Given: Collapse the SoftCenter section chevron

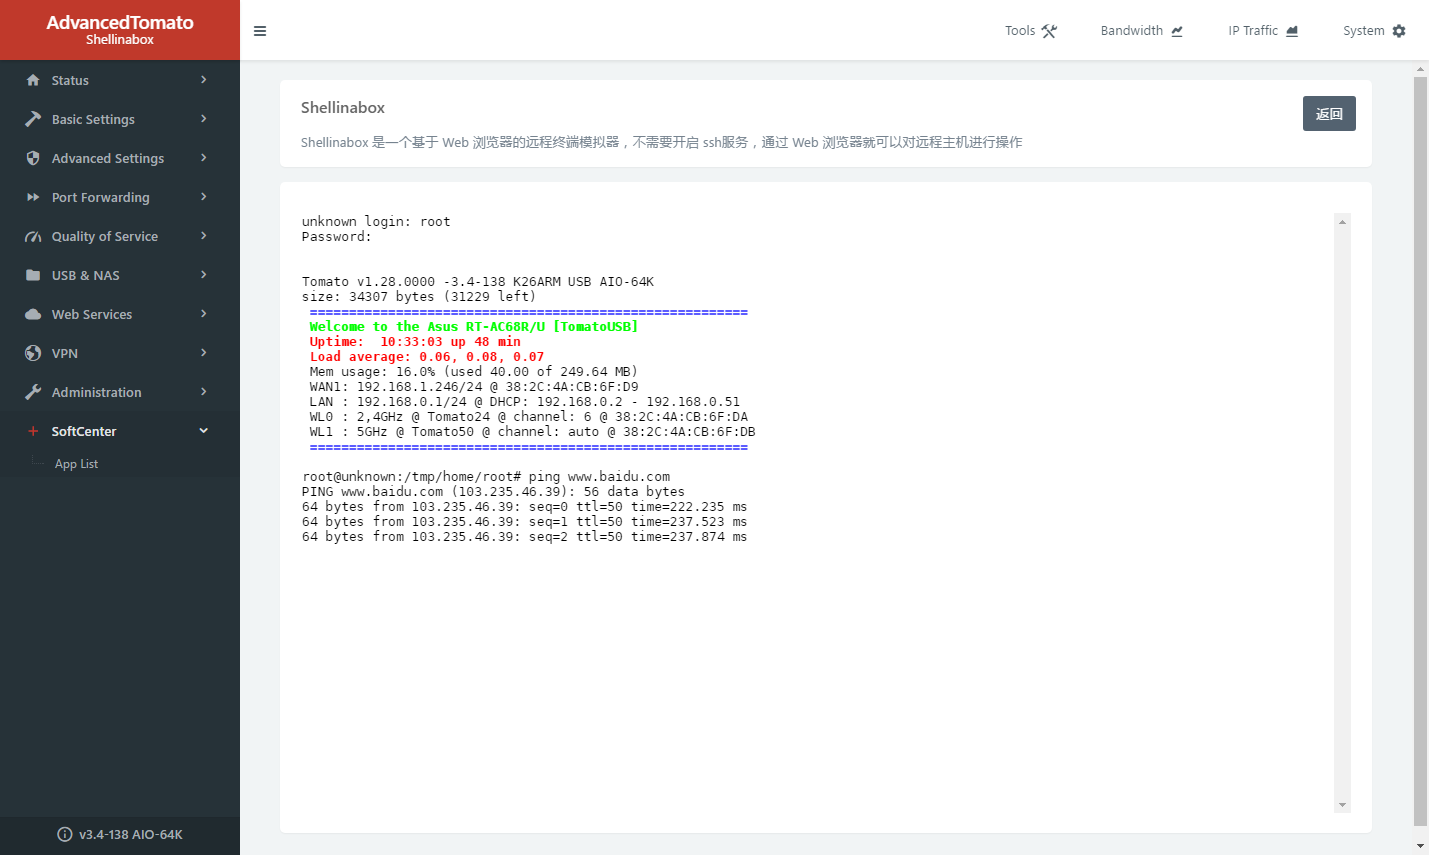Looking at the screenshot, I should pyautogui.click(x=204, y=431).
